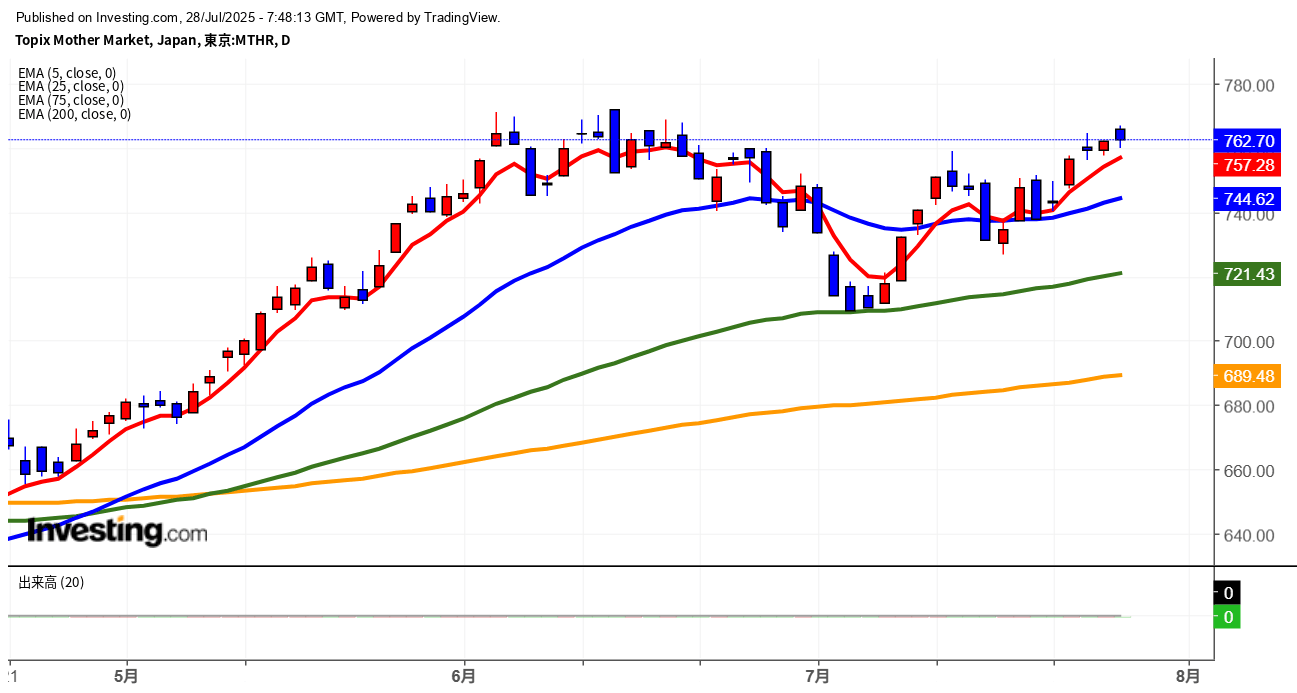Click the 762.70 current price label
Screen dimensions: 1297x693
1246,141
